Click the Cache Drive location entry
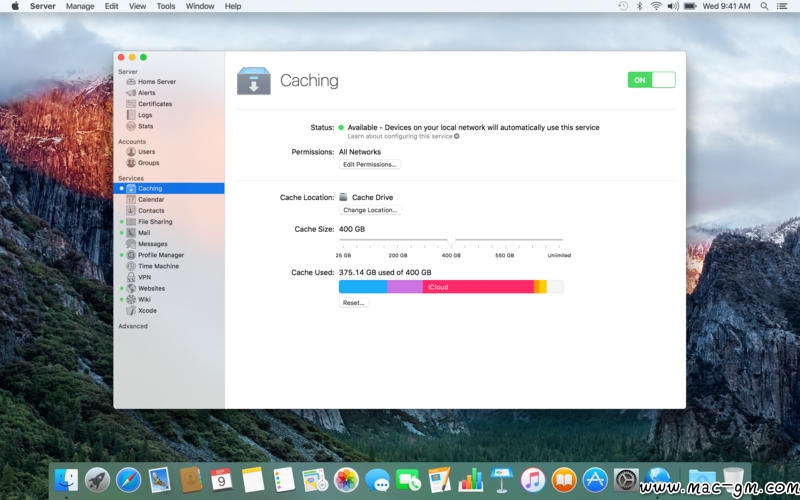800x500 pixels. tap(366, 197)
